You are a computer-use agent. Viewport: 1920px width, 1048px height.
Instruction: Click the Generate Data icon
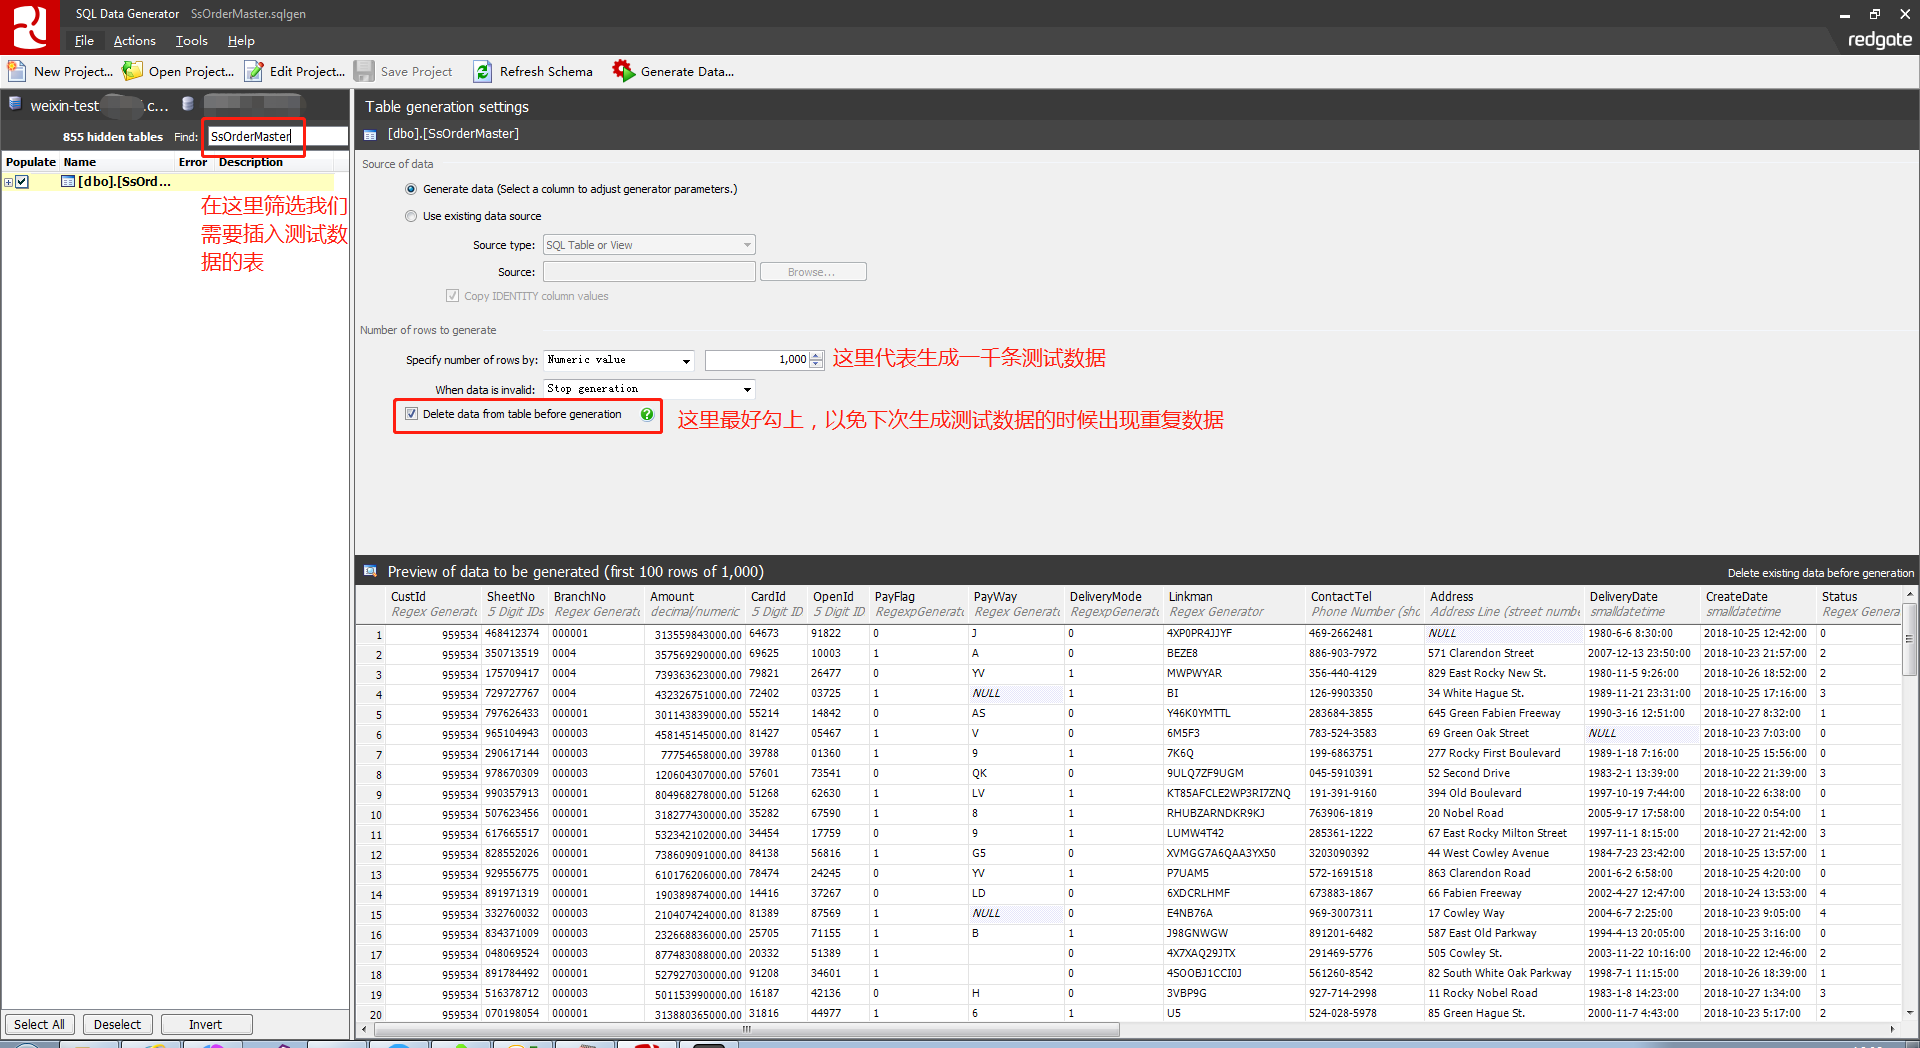pyautogui.click(x=623, y=71)
